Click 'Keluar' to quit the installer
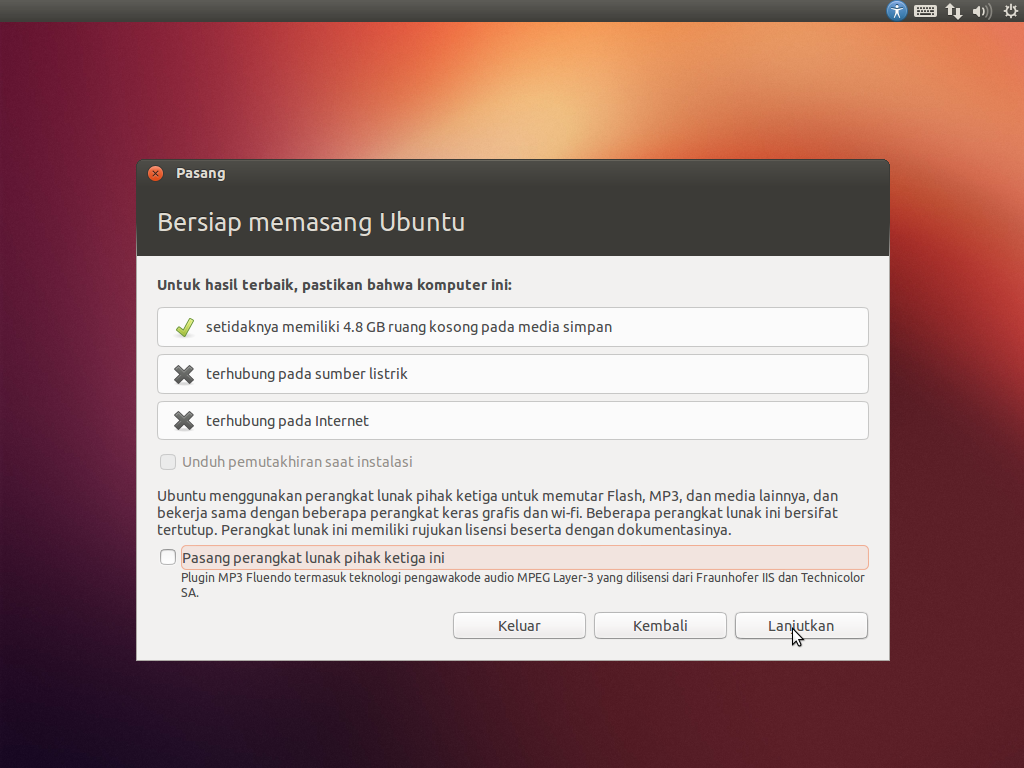This screenshot has height=768, width=1024. (519, 625)
